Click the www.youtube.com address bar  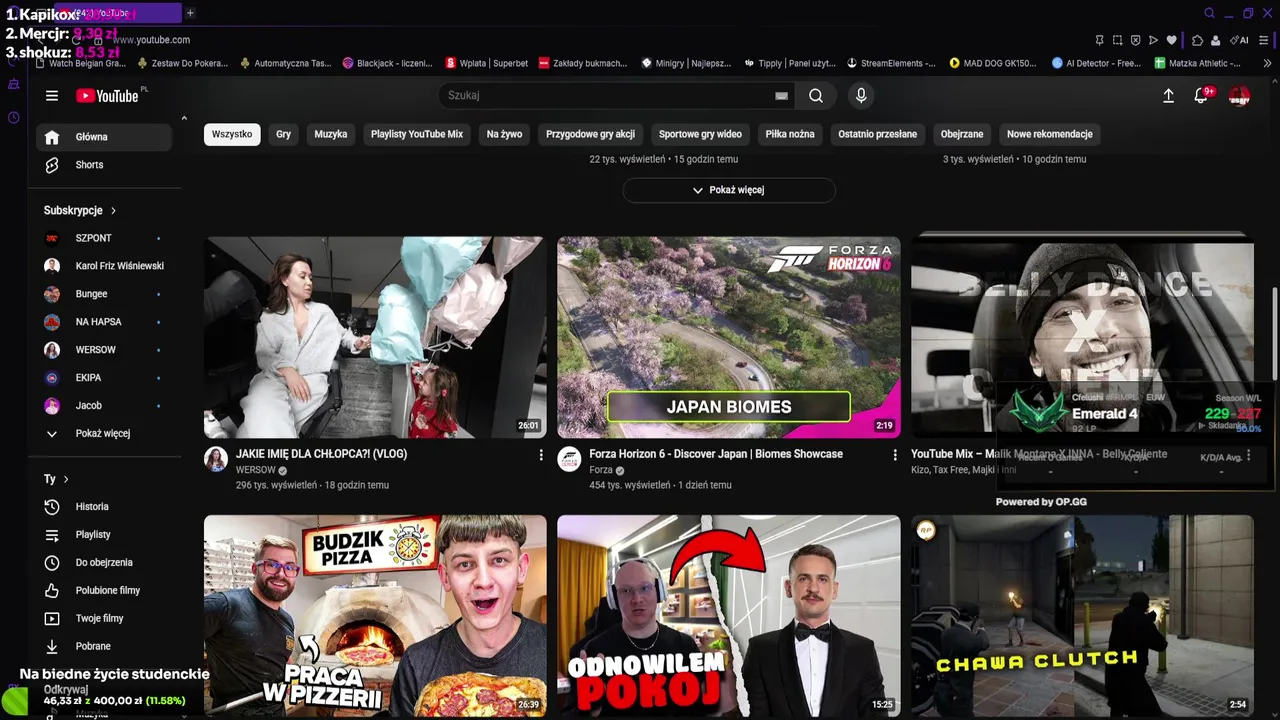tap(150, 40)
